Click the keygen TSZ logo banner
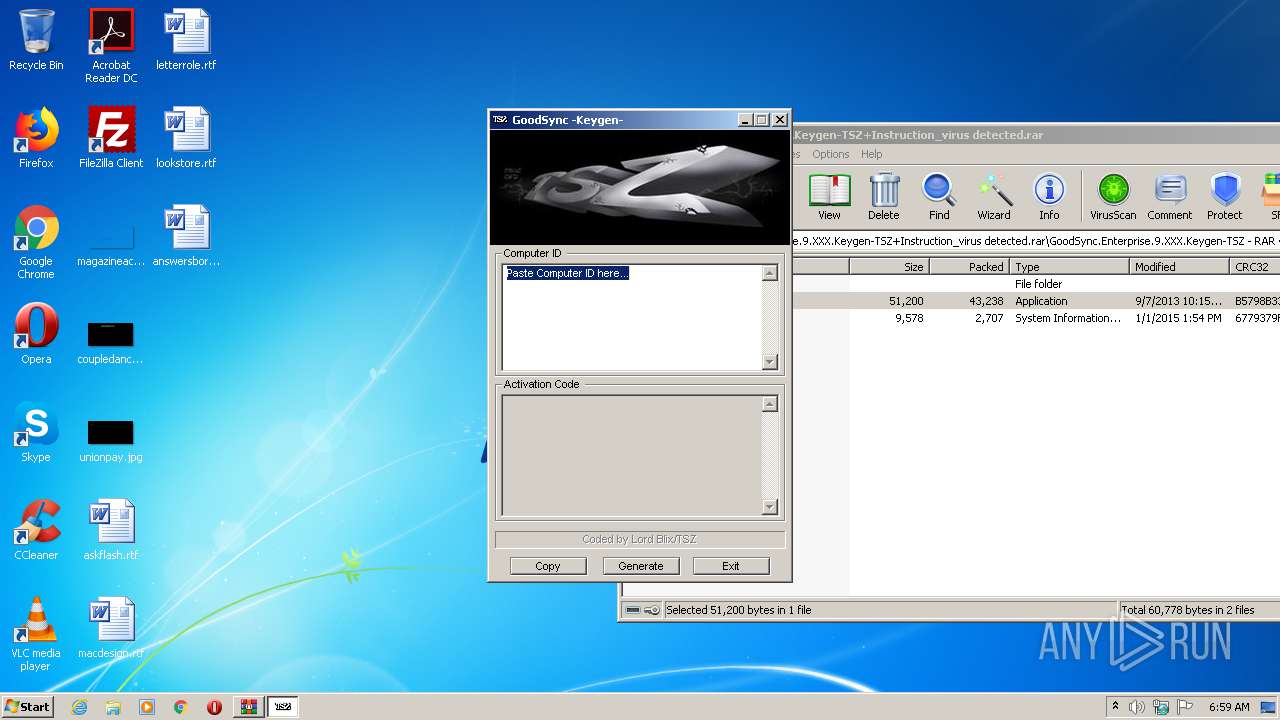Screen dimensions: 1280x720 (x=640, y=187)
